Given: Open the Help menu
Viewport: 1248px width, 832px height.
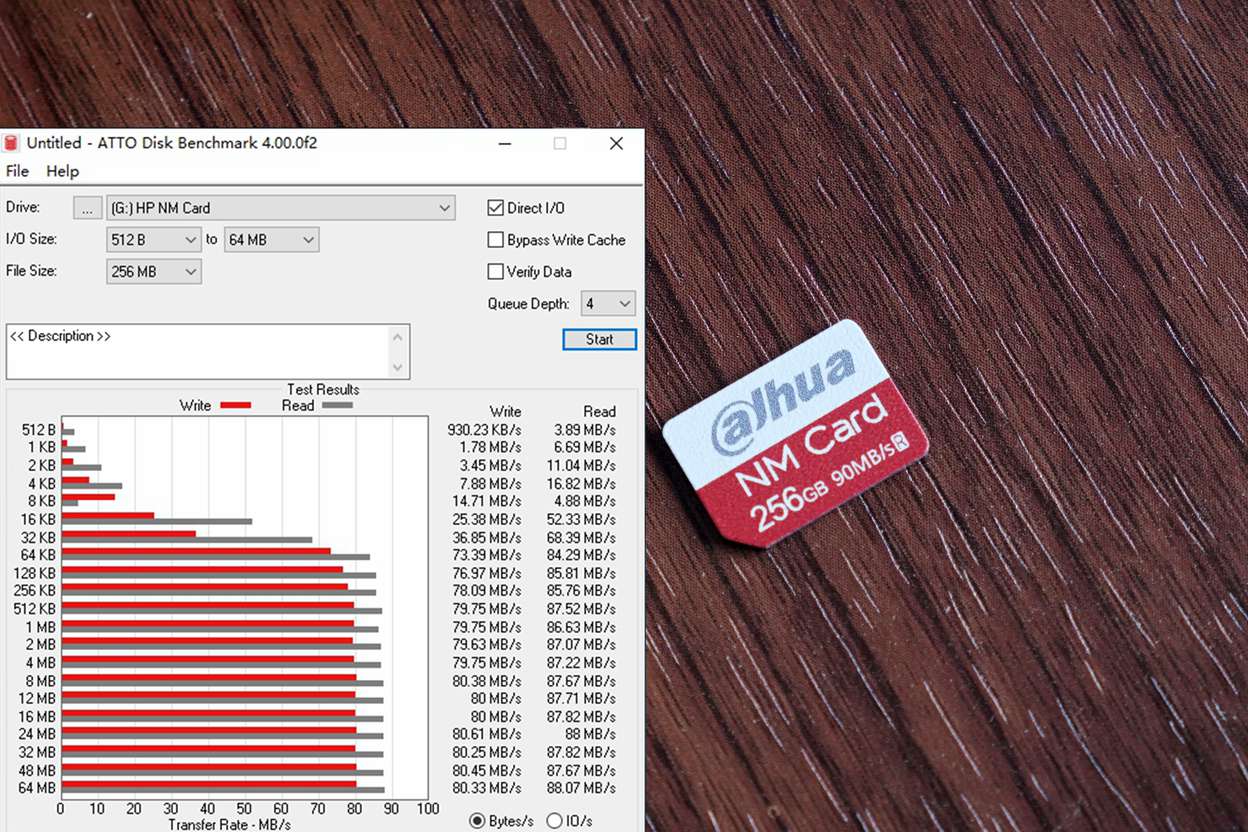Looking at the screenshot, I should tap(62, 171).
